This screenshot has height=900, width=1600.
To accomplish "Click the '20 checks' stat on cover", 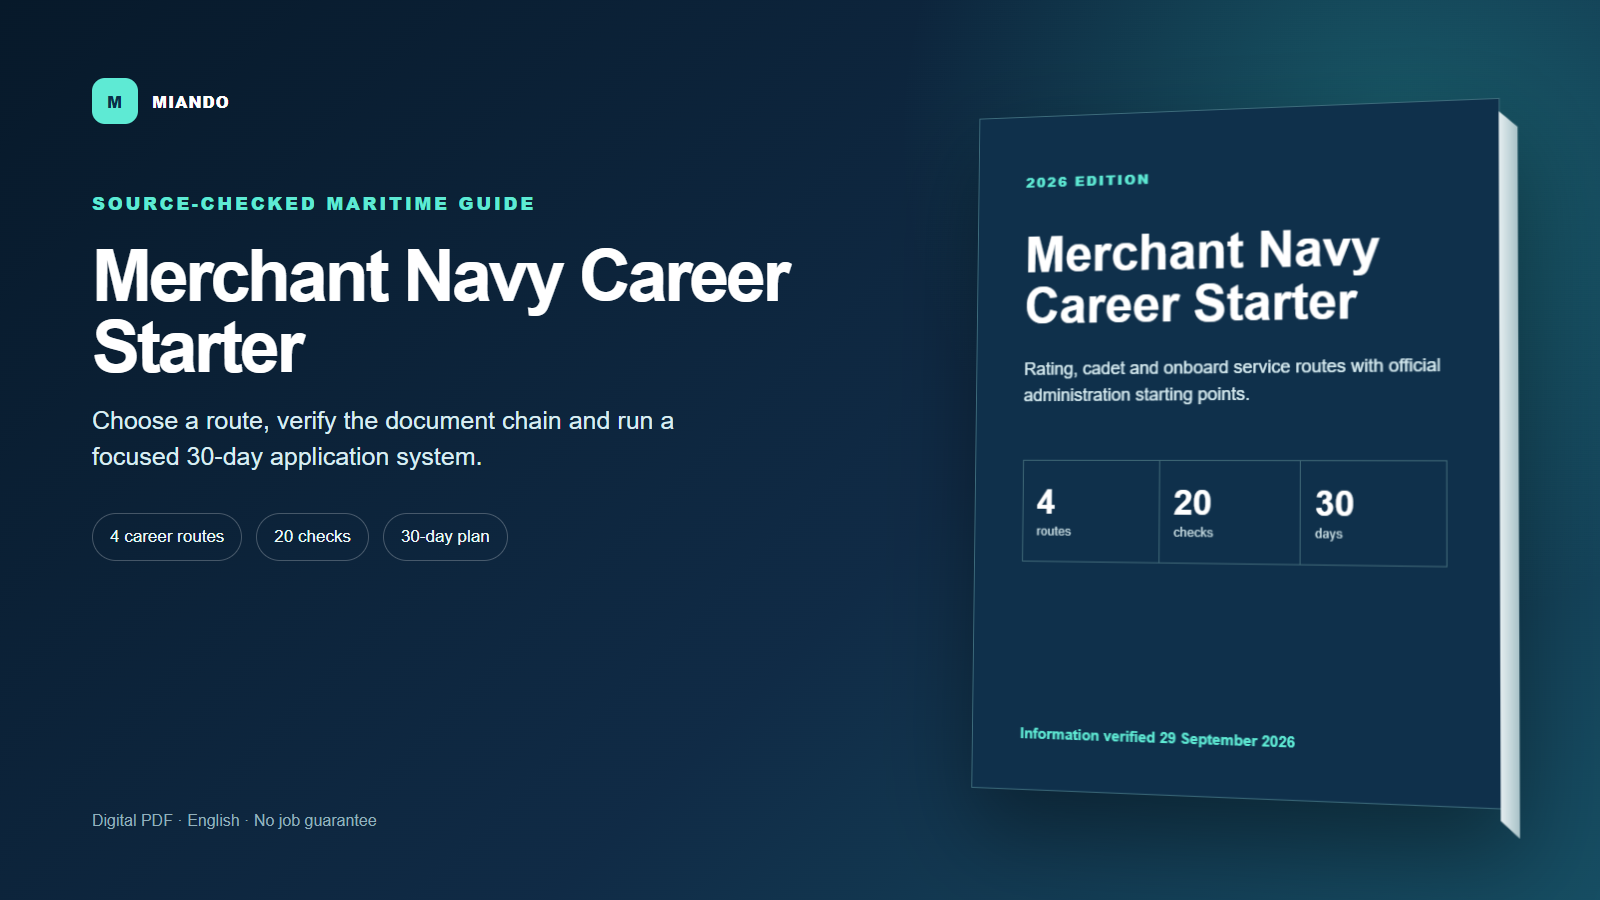I will [1230, 513].
